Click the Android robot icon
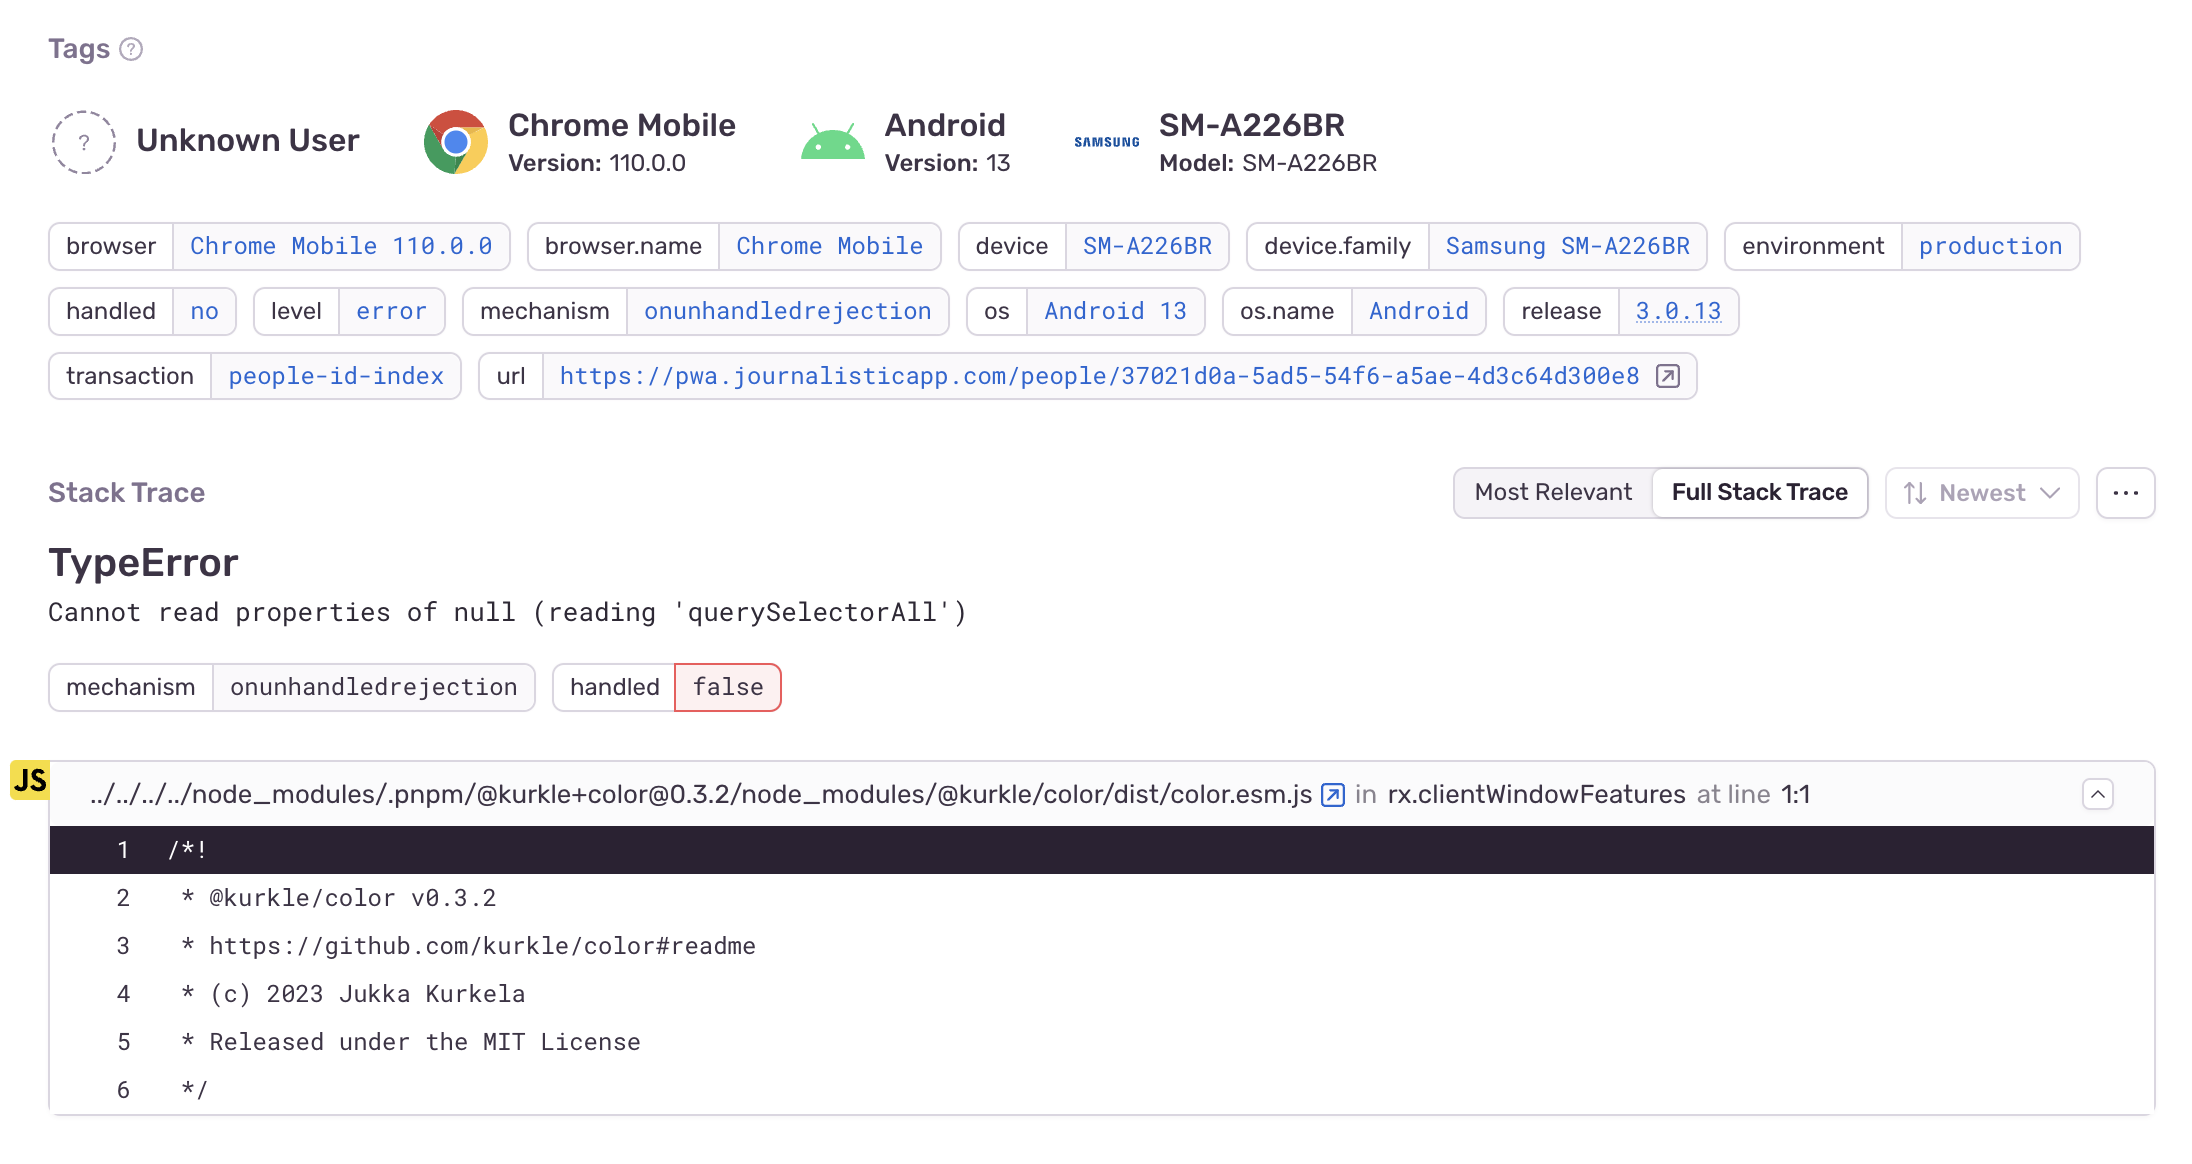 [x=832, y=142]
